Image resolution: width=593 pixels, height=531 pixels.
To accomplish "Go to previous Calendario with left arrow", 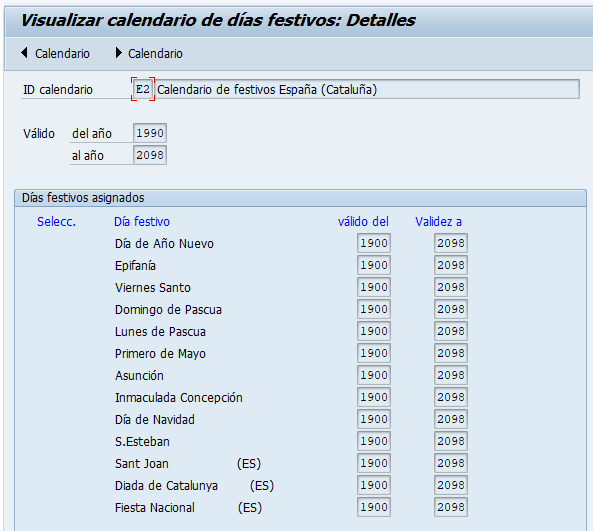I will 55,53.
